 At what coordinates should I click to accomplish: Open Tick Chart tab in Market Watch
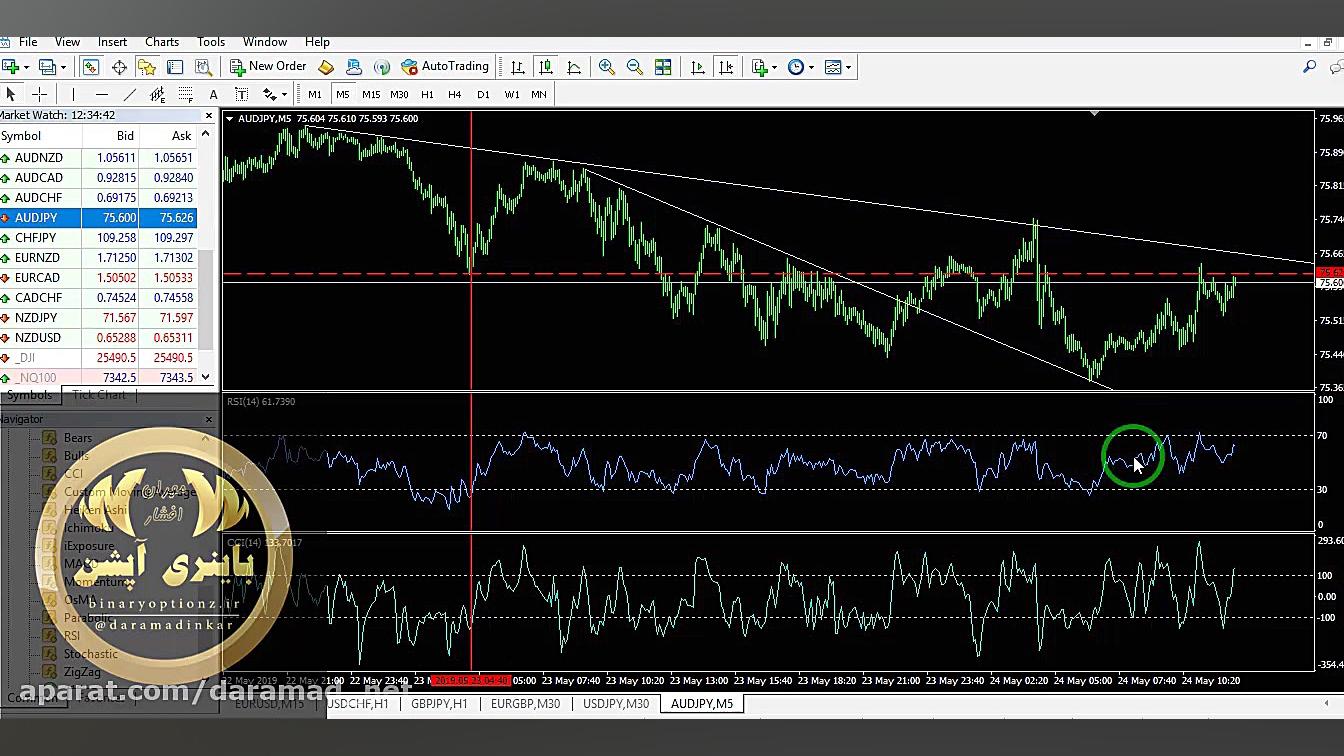tap(99, 395)
